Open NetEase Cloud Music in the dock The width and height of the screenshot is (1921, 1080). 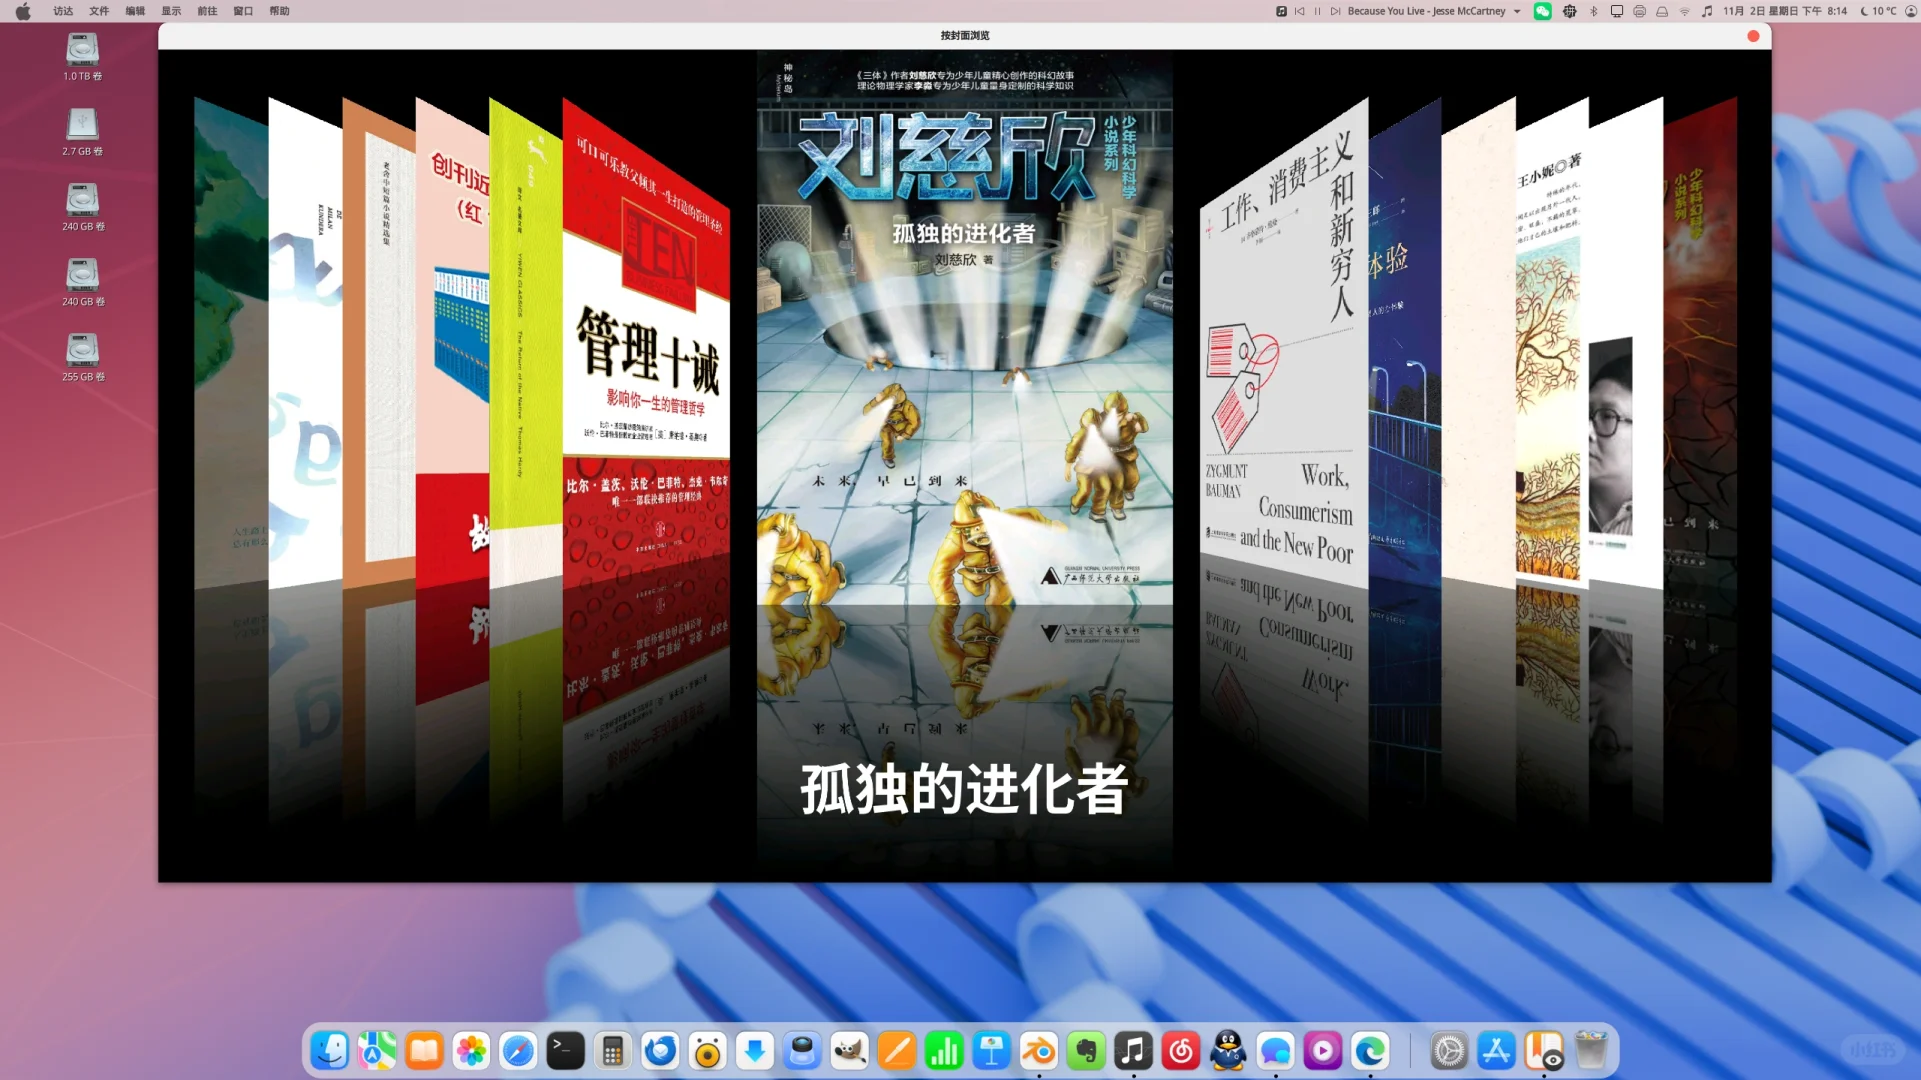[1181, 1051]
